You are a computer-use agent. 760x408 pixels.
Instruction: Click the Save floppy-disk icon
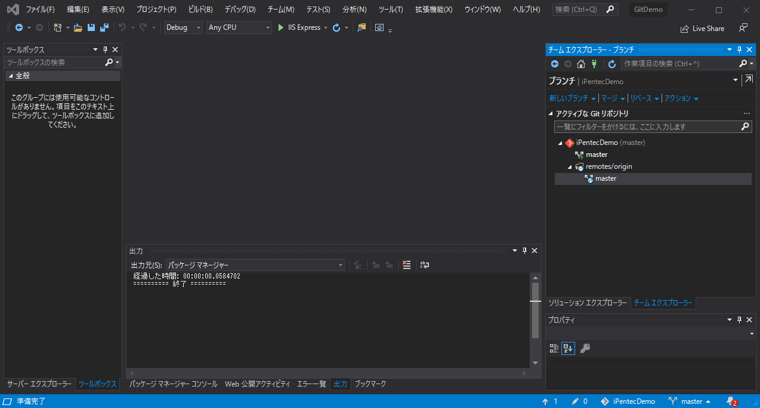coord(91,28)
